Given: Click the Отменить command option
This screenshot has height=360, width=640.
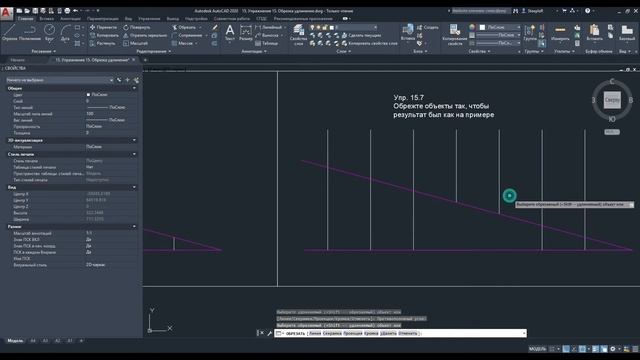Looking at the screenshot, I should [408, 333].
